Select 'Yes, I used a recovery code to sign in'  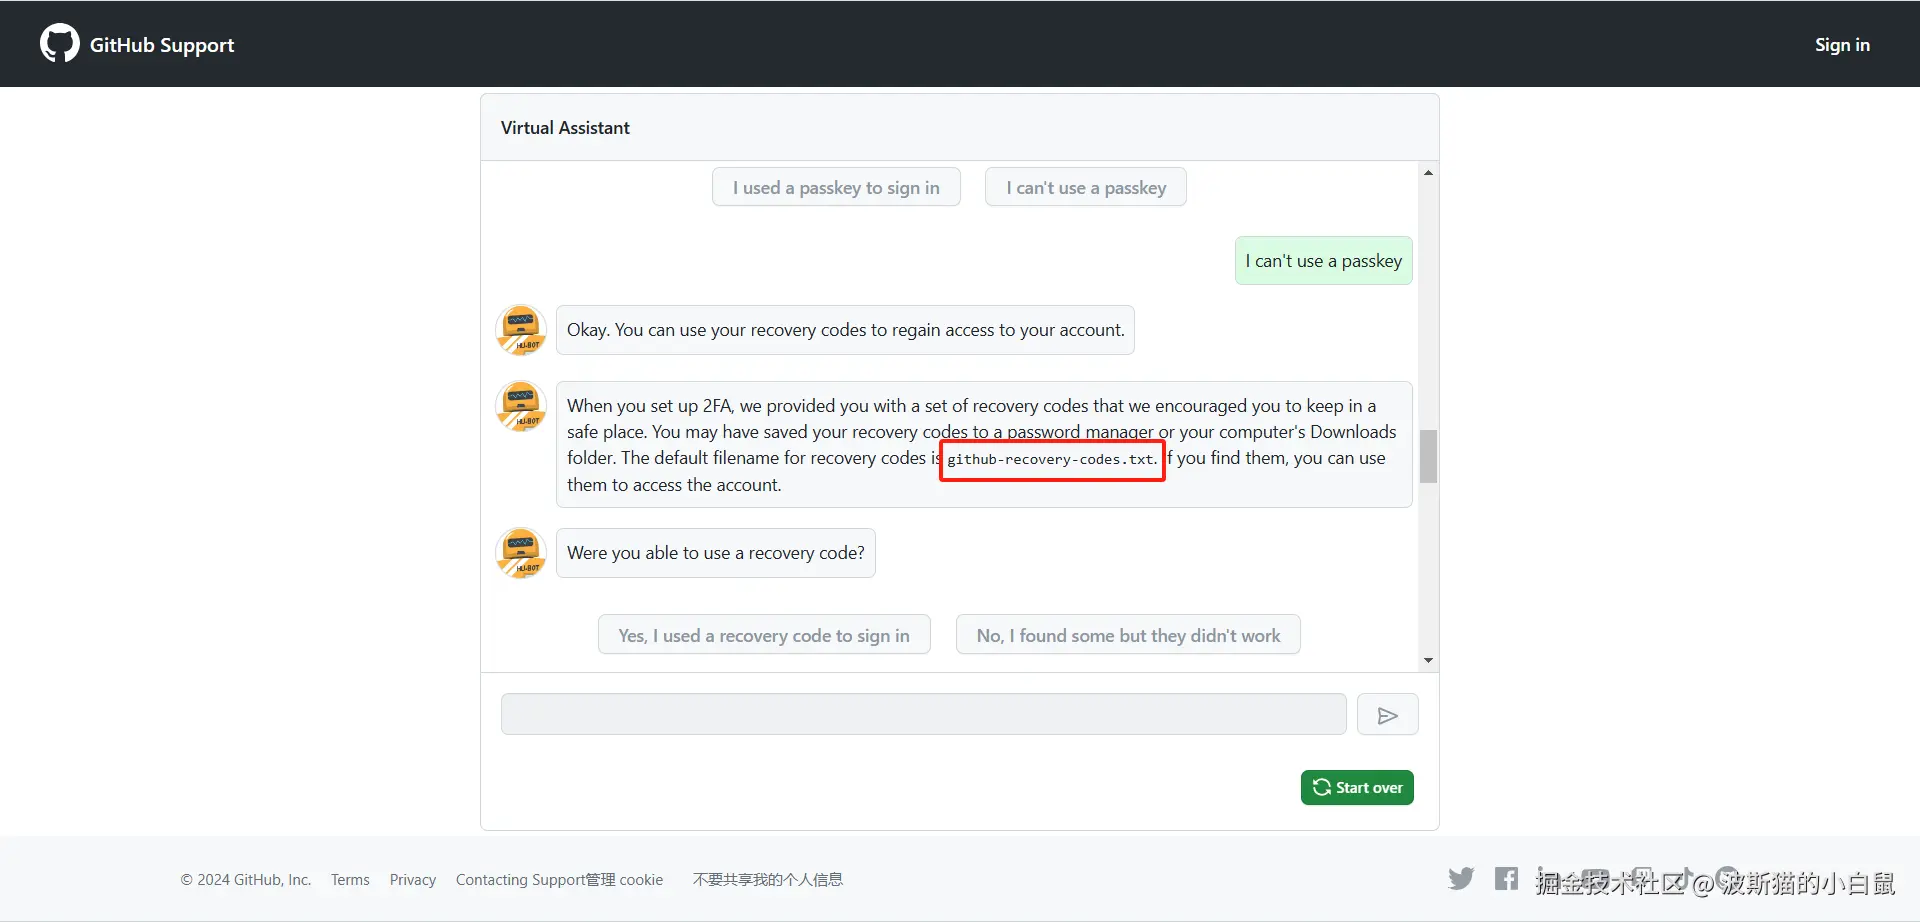pyautogui.click(x=764, y=635)
